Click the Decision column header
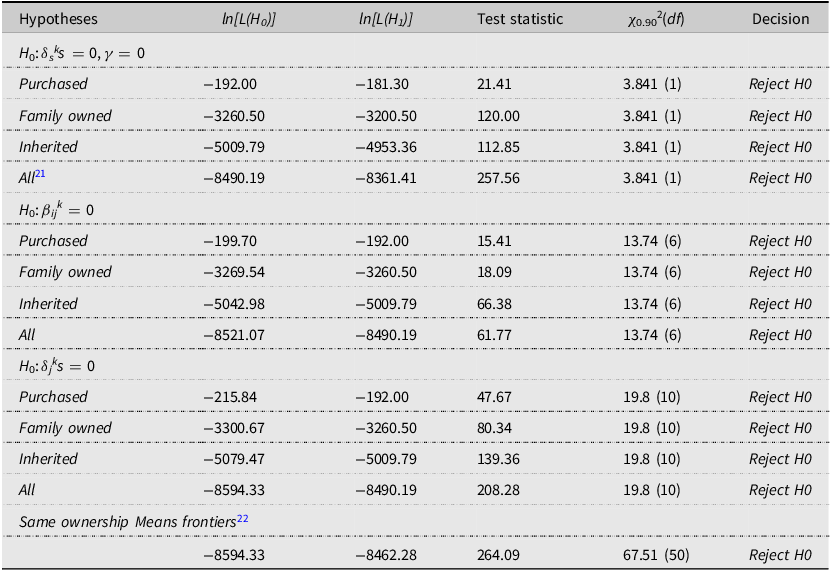Screen dimensions: 831x571 781,19
